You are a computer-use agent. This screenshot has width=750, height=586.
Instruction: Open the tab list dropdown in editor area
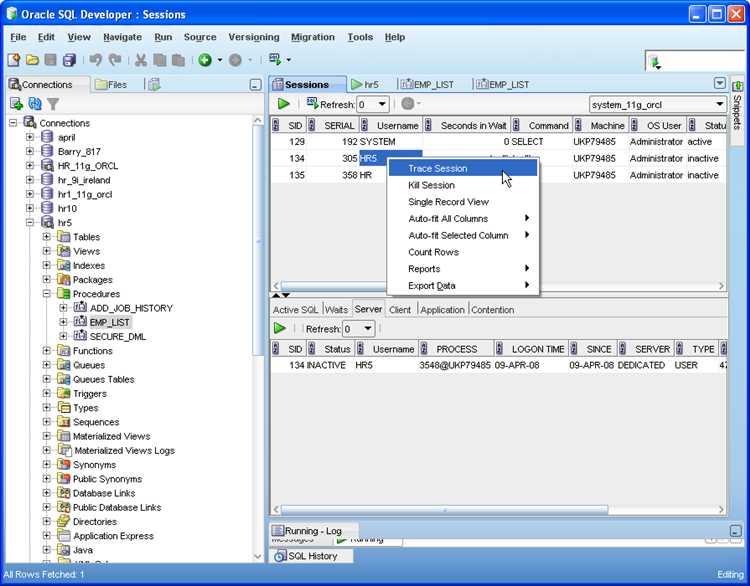point(719,83)
